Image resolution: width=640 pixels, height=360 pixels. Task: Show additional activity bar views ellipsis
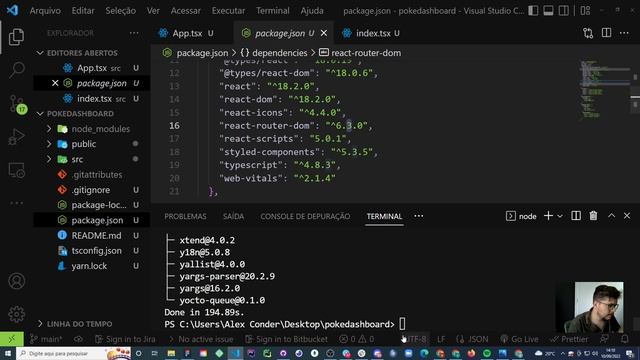16,203
